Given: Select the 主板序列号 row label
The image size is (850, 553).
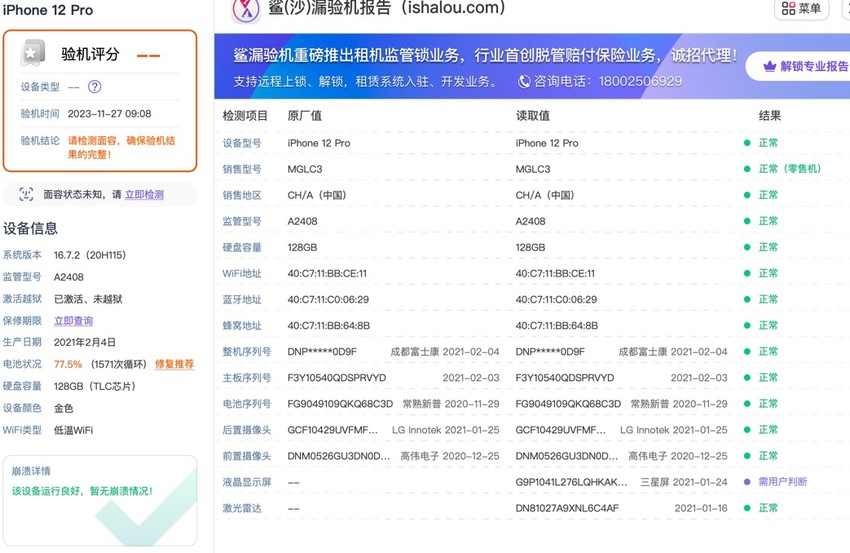Looking at the screenshot, I should [247, 377].
